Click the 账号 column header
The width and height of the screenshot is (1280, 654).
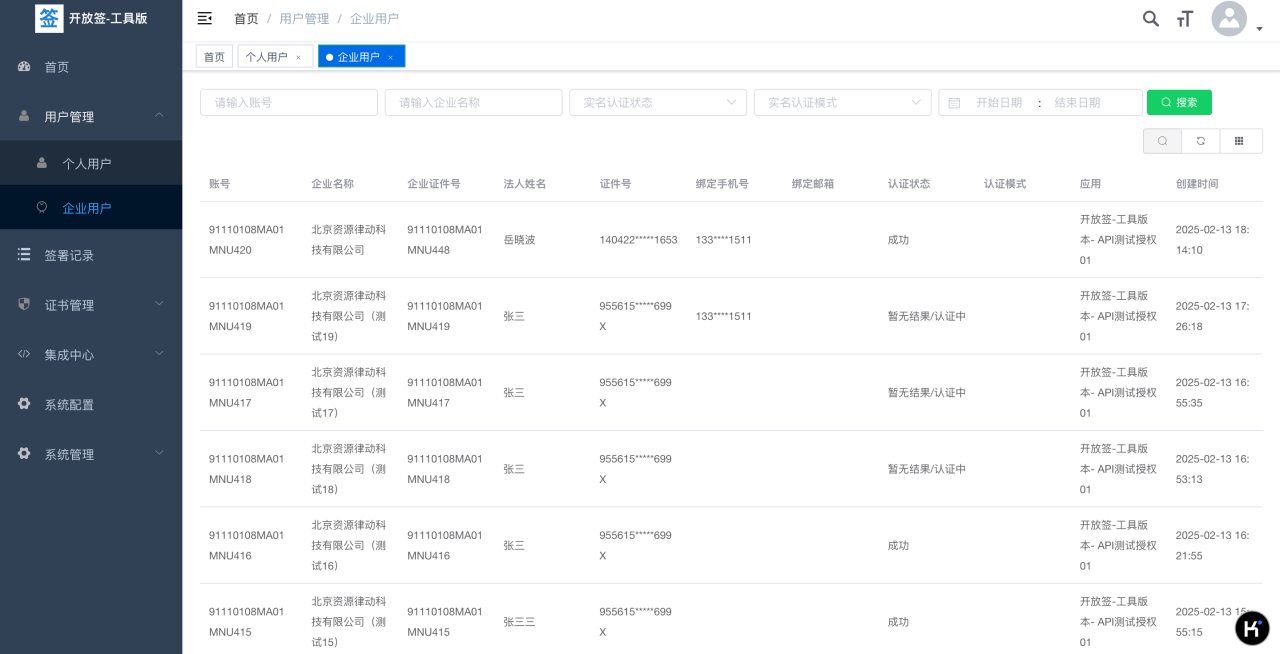click(220, 184)
